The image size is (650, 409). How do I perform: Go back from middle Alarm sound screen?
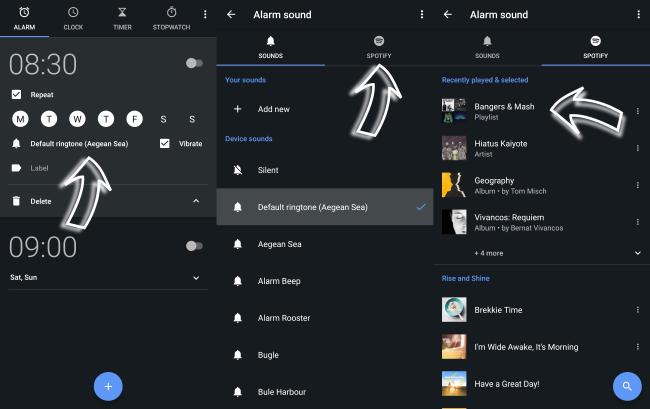231,15
